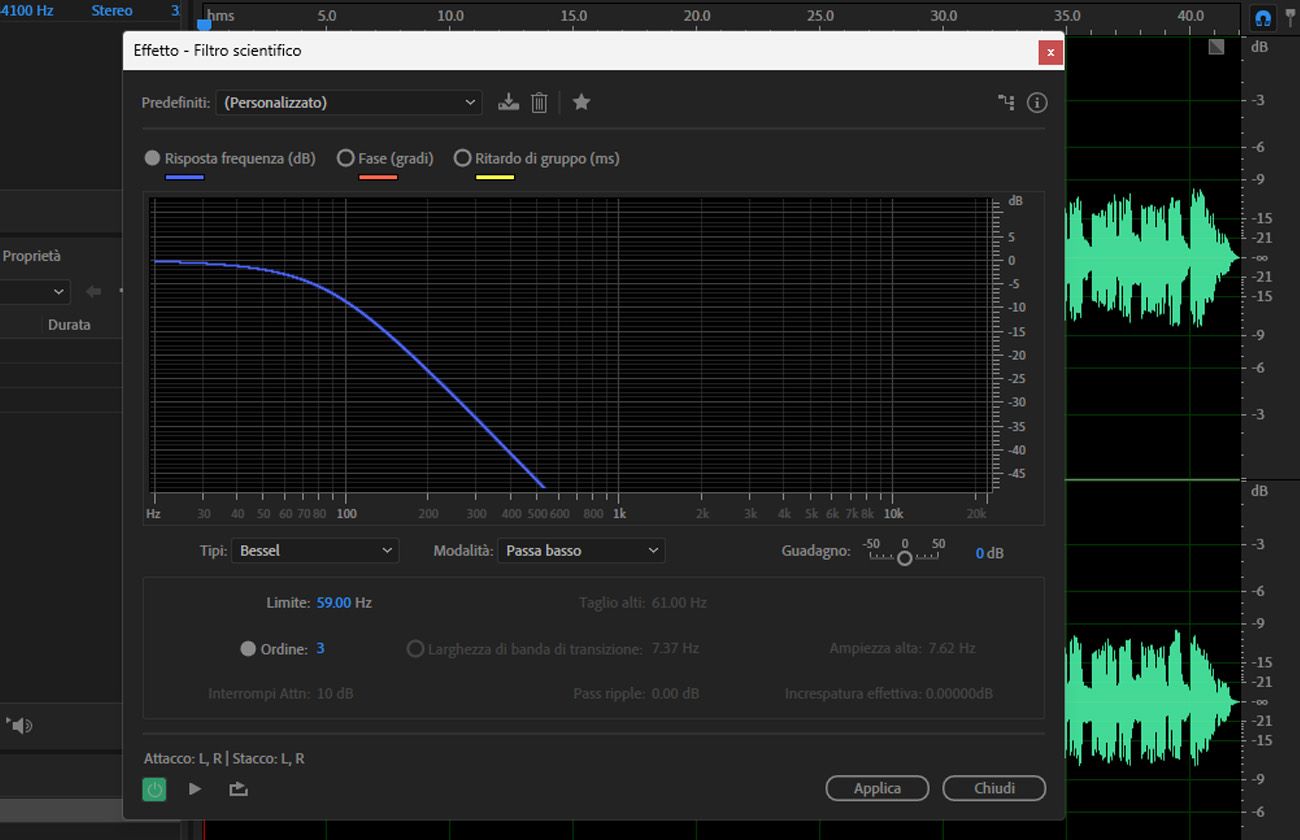Open the Tipi dropdown showing Bessel
This screenshot has width=1300, height=840.
[315, 550]
